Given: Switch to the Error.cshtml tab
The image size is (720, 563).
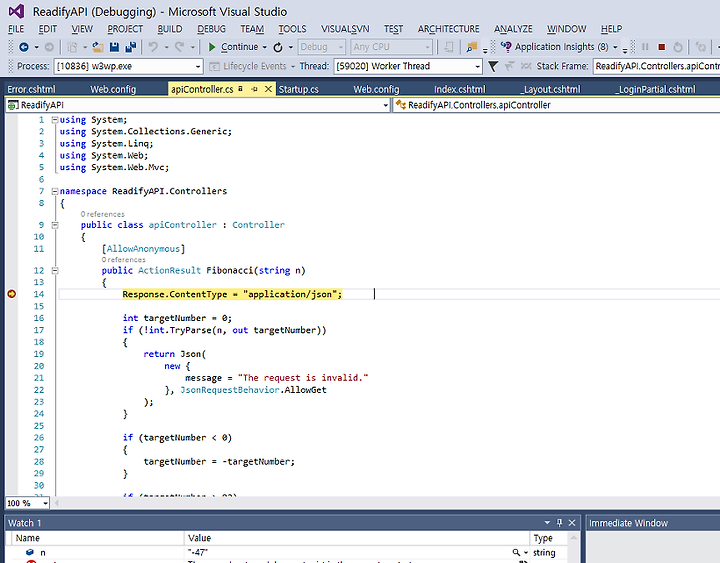Looking at the screenshot, I should point(31,89).
